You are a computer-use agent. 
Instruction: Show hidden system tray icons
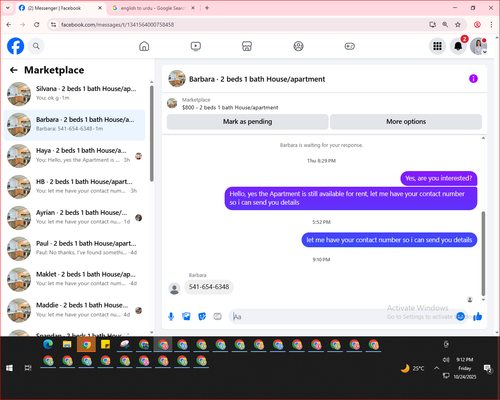(x=436, y=368)
